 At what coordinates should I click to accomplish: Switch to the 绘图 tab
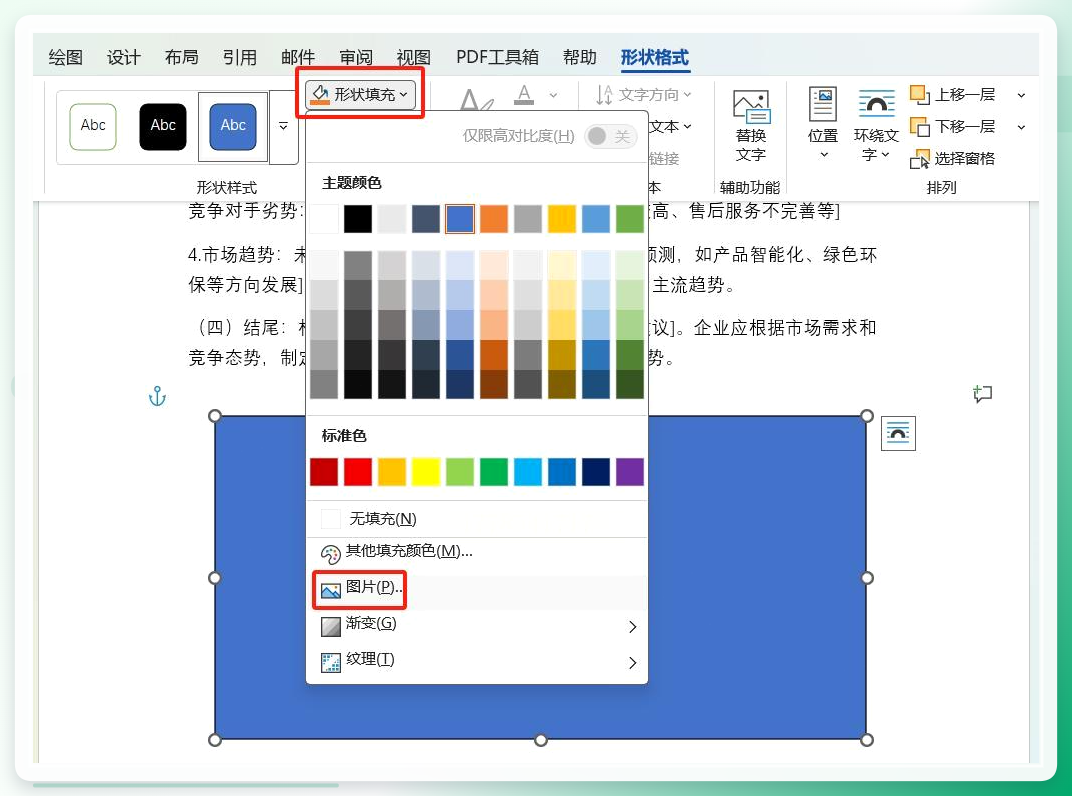(x=66, y=57)
